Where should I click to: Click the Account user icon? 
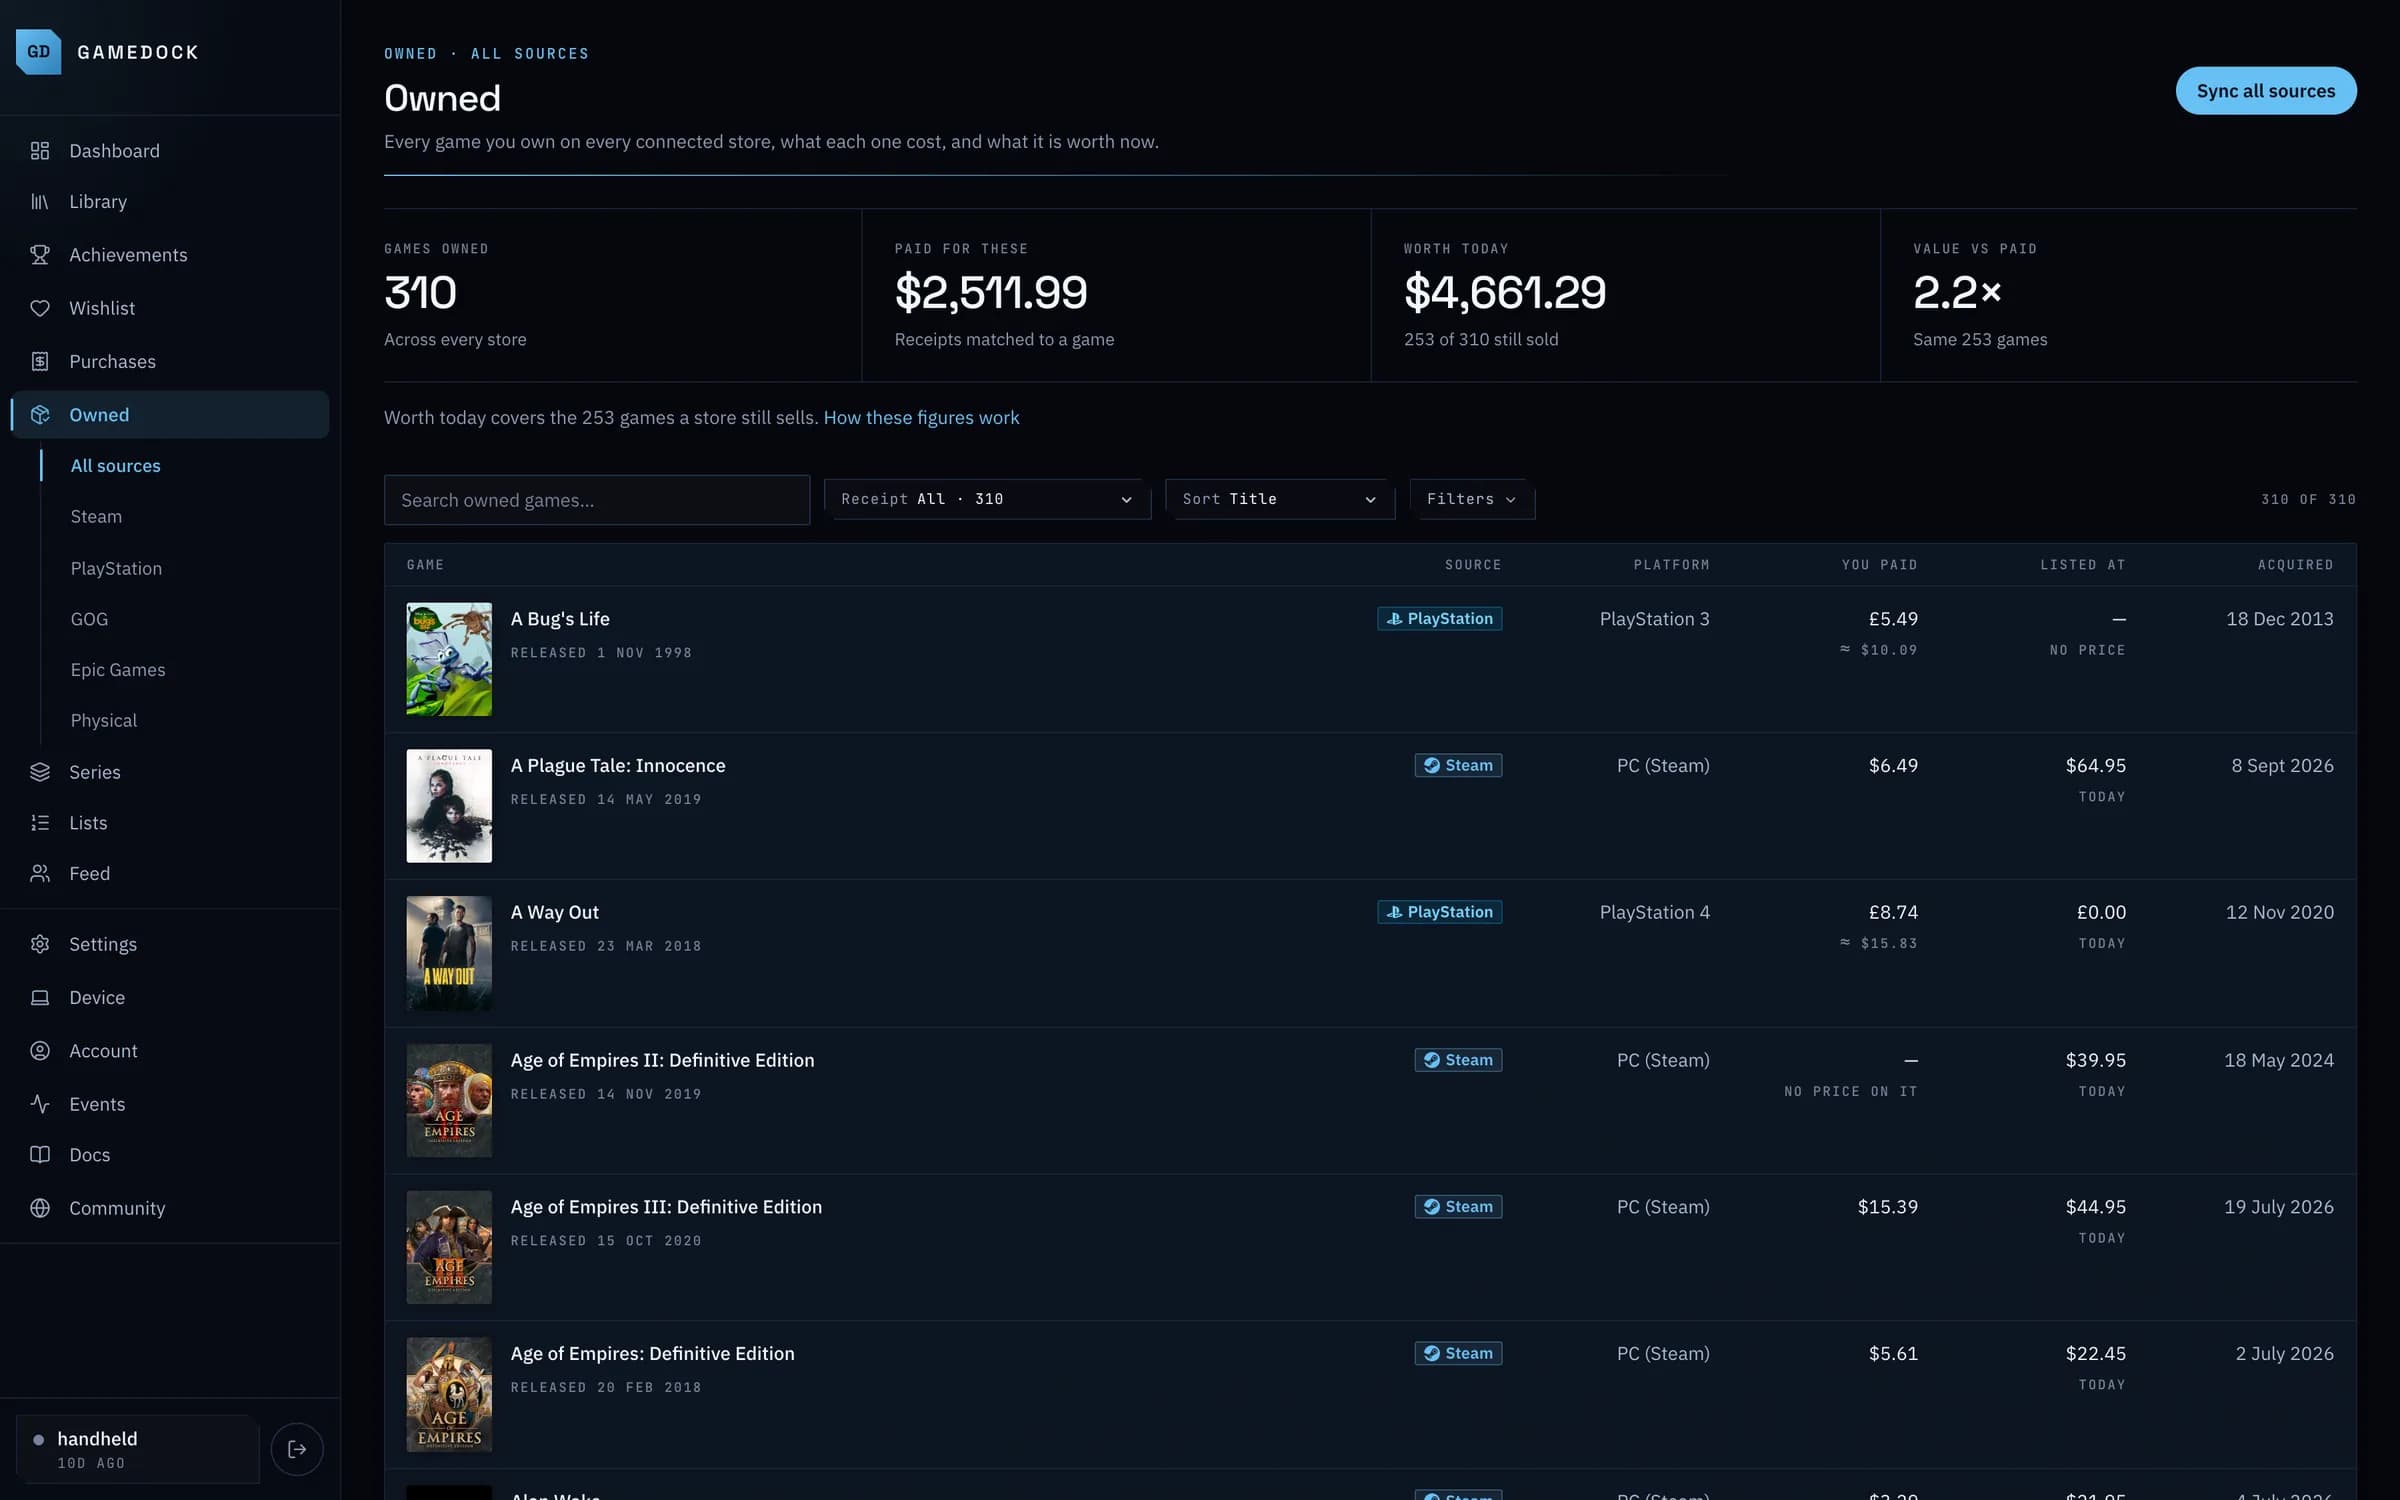pyautogui.click(x=40, y=1051)
